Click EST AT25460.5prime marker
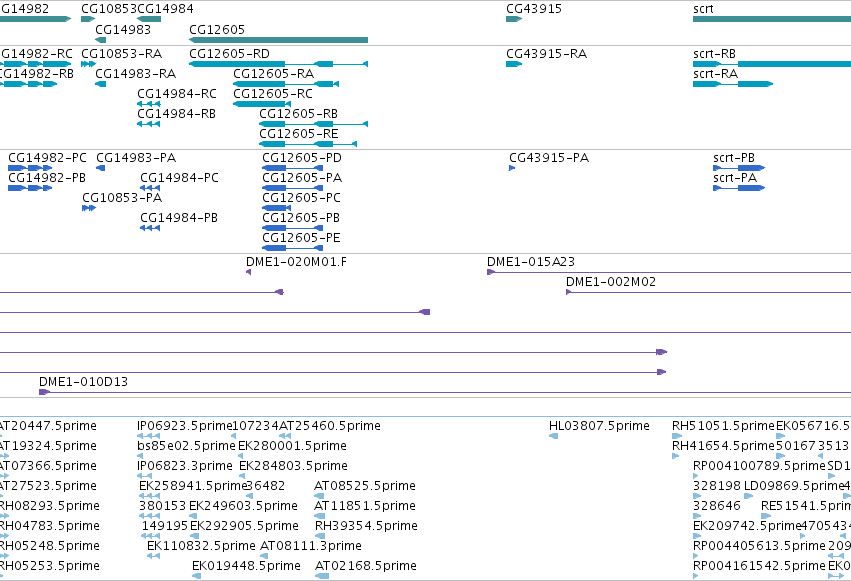 (285, 436)
